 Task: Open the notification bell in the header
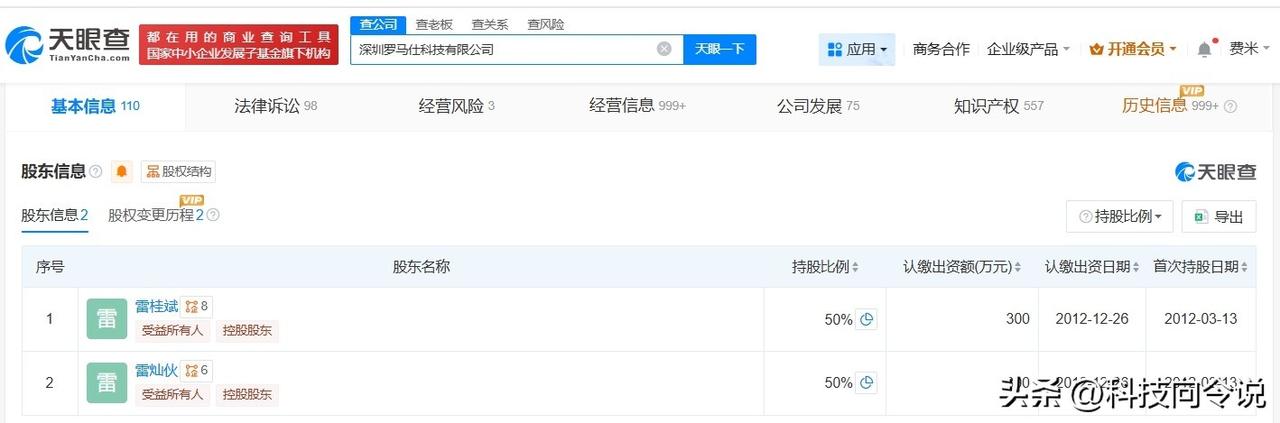[x=1204, y=49]
